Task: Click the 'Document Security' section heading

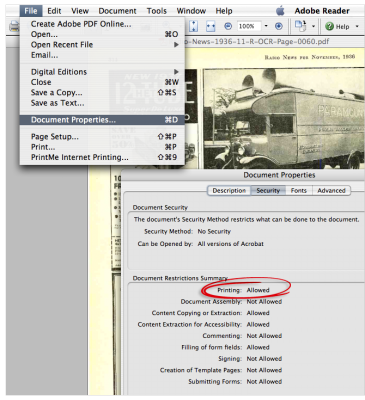Action: [160, 207]
